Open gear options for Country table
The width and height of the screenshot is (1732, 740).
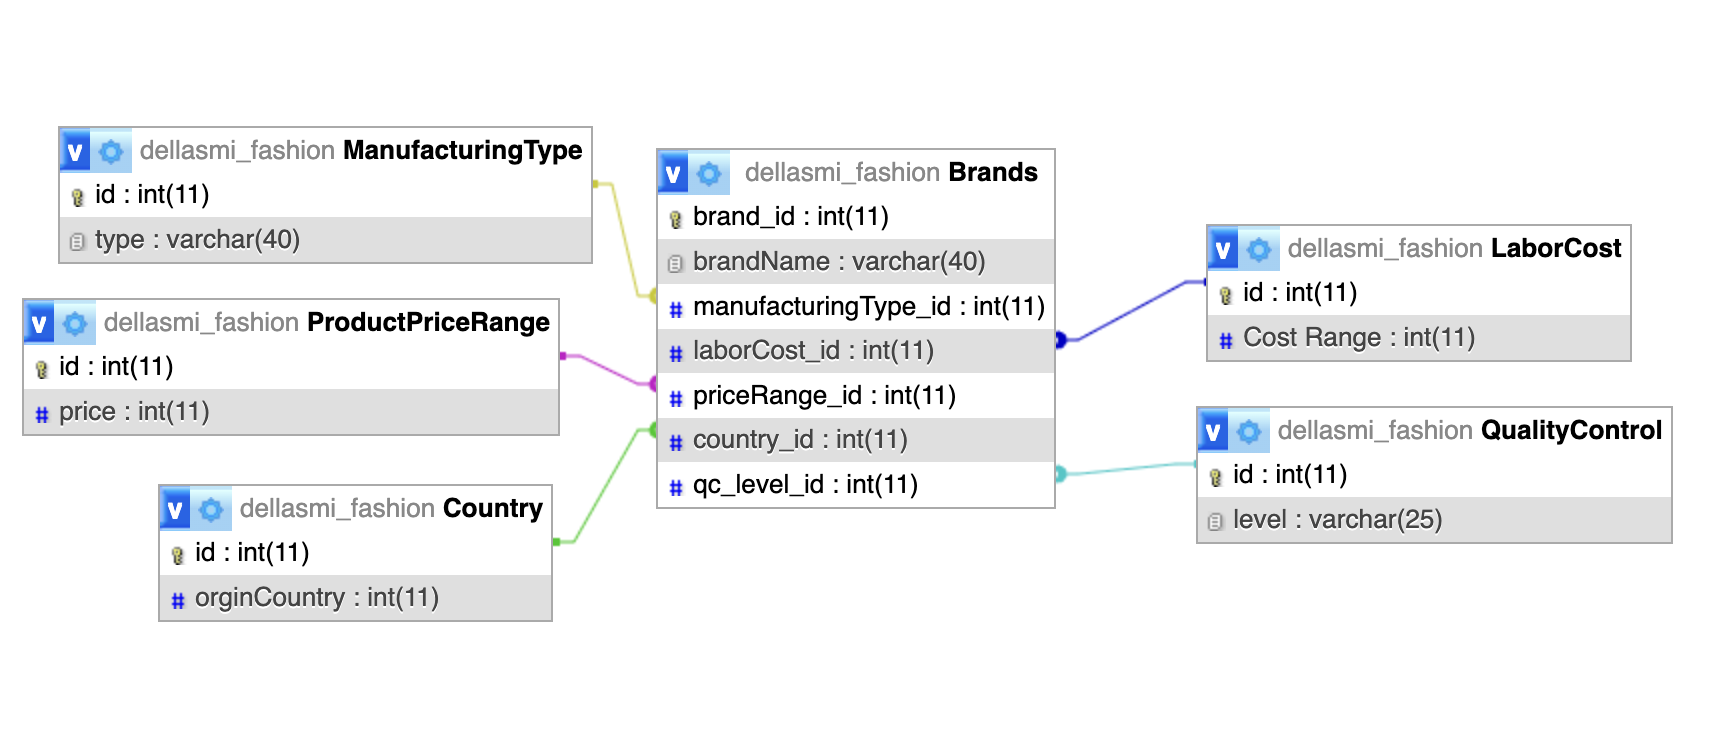211,509
